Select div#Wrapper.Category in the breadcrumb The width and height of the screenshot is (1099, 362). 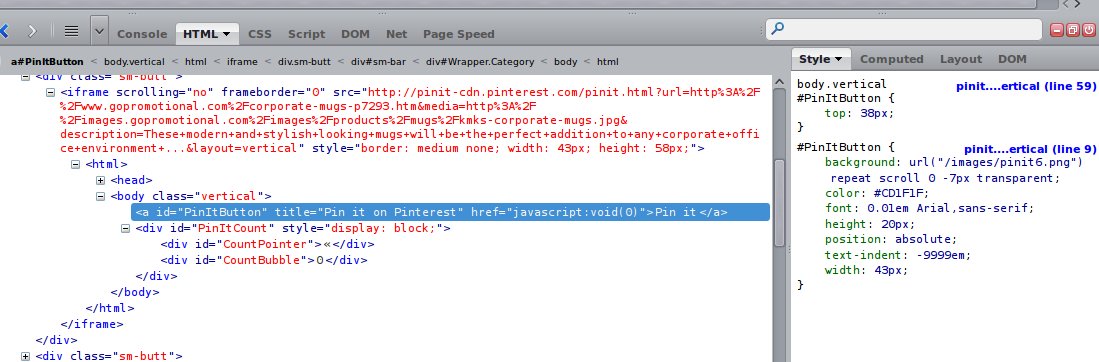pyautogui.click(x=480, y=62)
